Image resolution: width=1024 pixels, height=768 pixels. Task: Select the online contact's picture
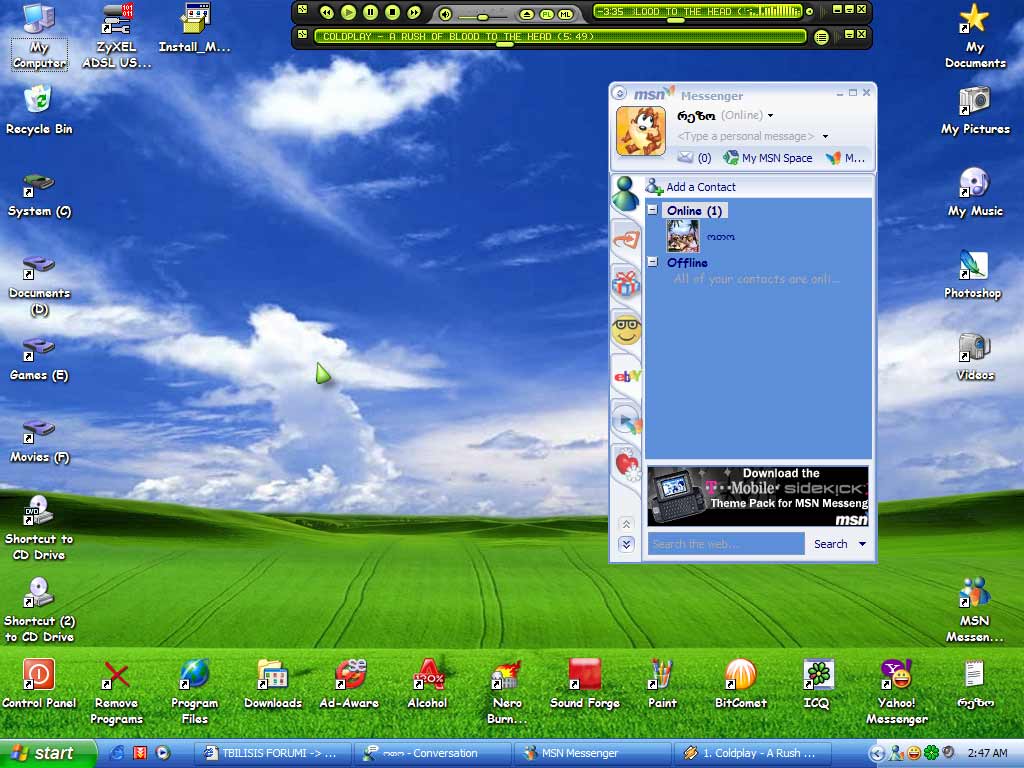tap(683, 236)
